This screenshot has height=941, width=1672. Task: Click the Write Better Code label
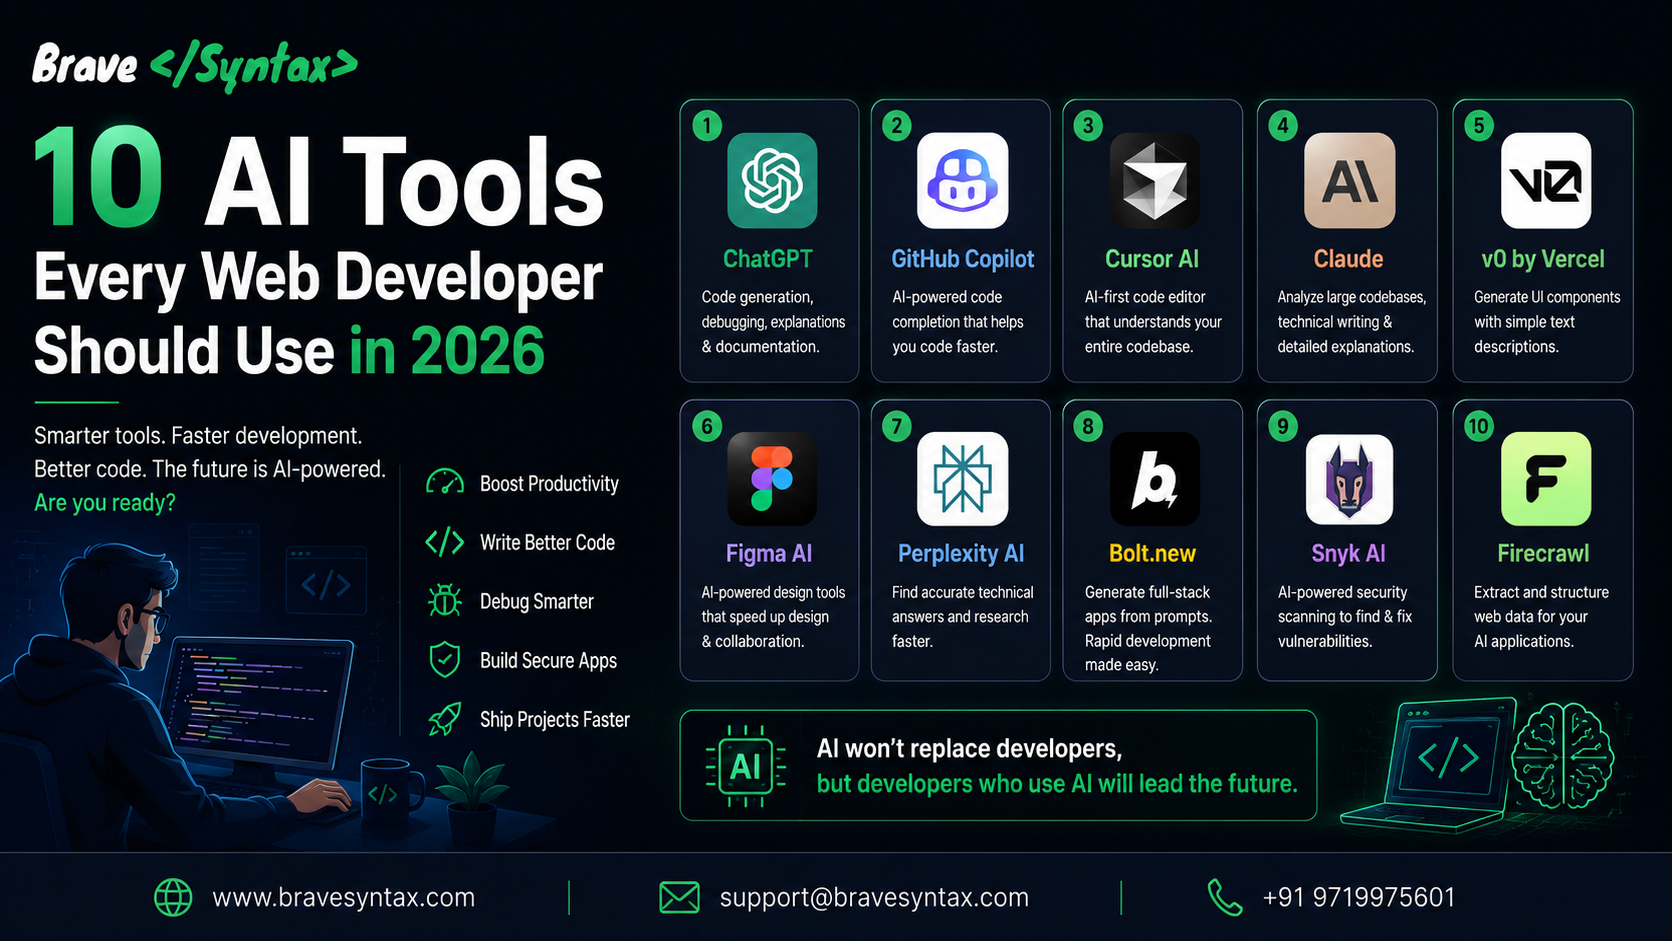[547, 542]
